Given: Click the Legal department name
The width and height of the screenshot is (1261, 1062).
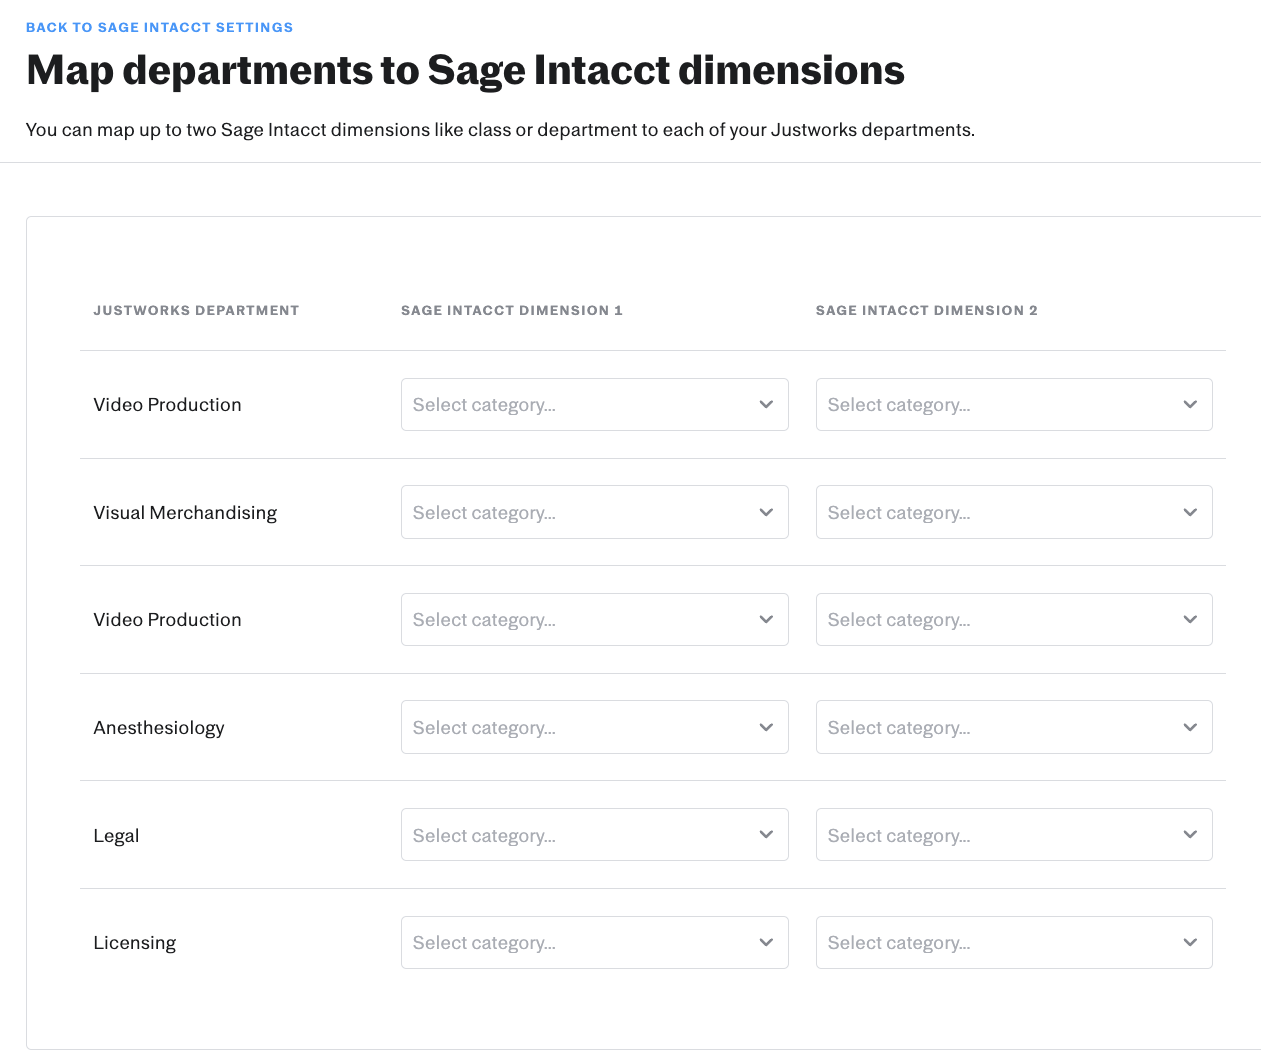Looking at the screenshot, I should [x=116, y=836].
